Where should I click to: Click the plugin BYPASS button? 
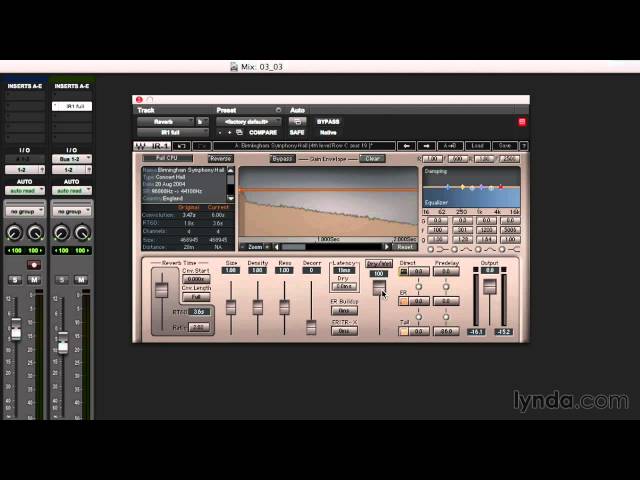328,122
